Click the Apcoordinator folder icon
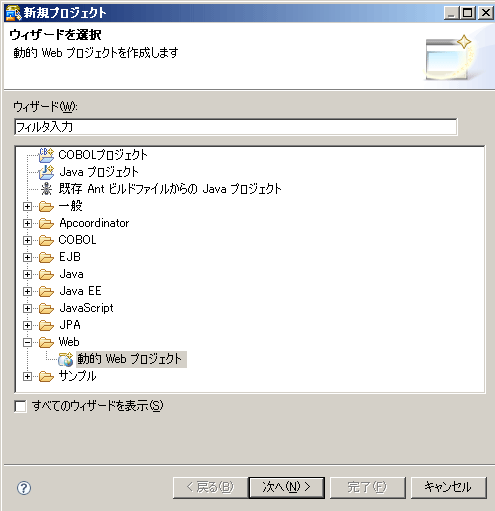Image resolution: width=495 pixels, height=511 pixels. point(46,223)
